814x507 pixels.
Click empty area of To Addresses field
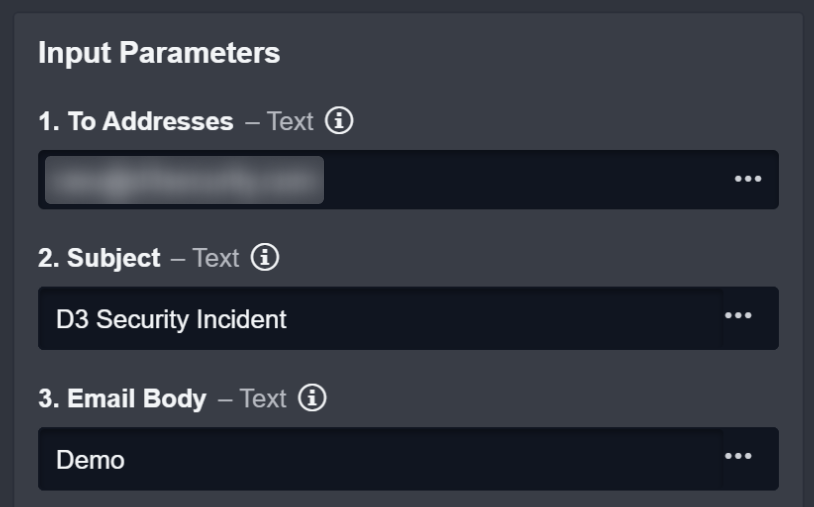pyautogui.click(x=520, y=180)
